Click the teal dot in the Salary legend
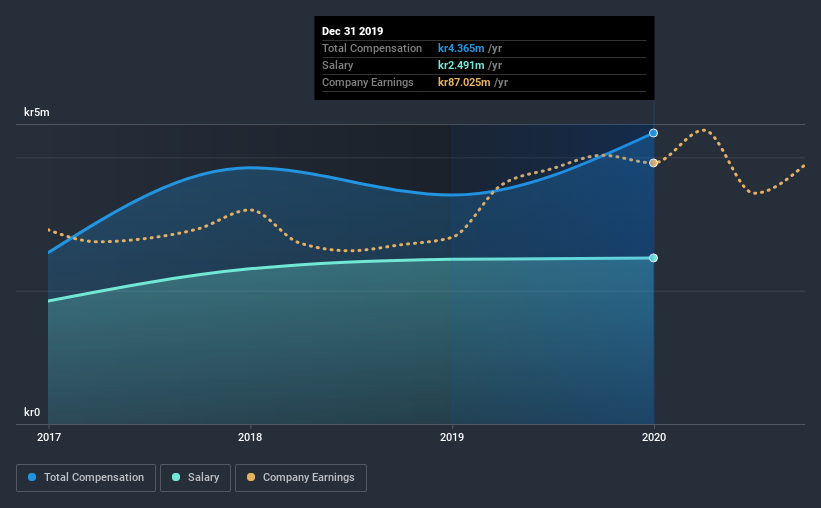The width and height of the screenshot is (821, 508). click(176, 477)
